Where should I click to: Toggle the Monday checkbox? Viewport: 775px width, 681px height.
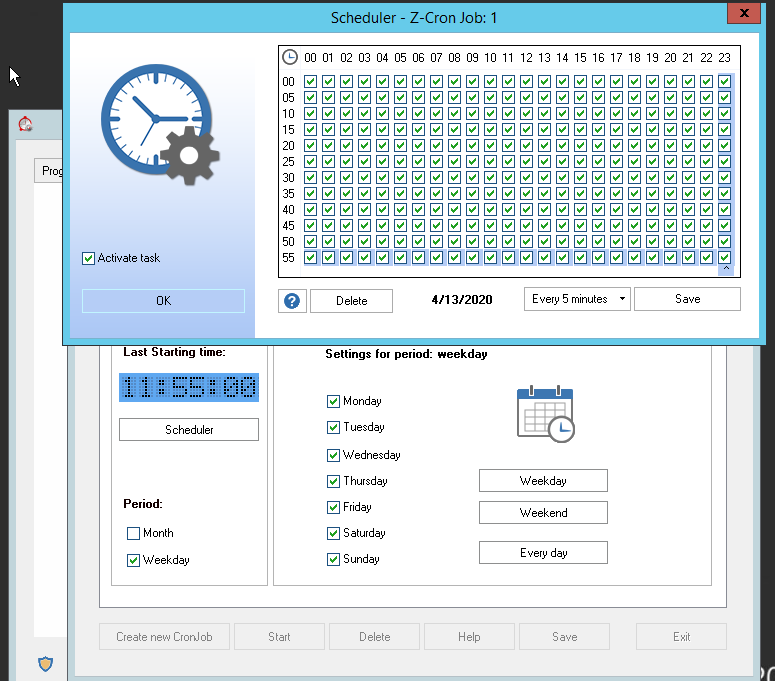(333, 401)
